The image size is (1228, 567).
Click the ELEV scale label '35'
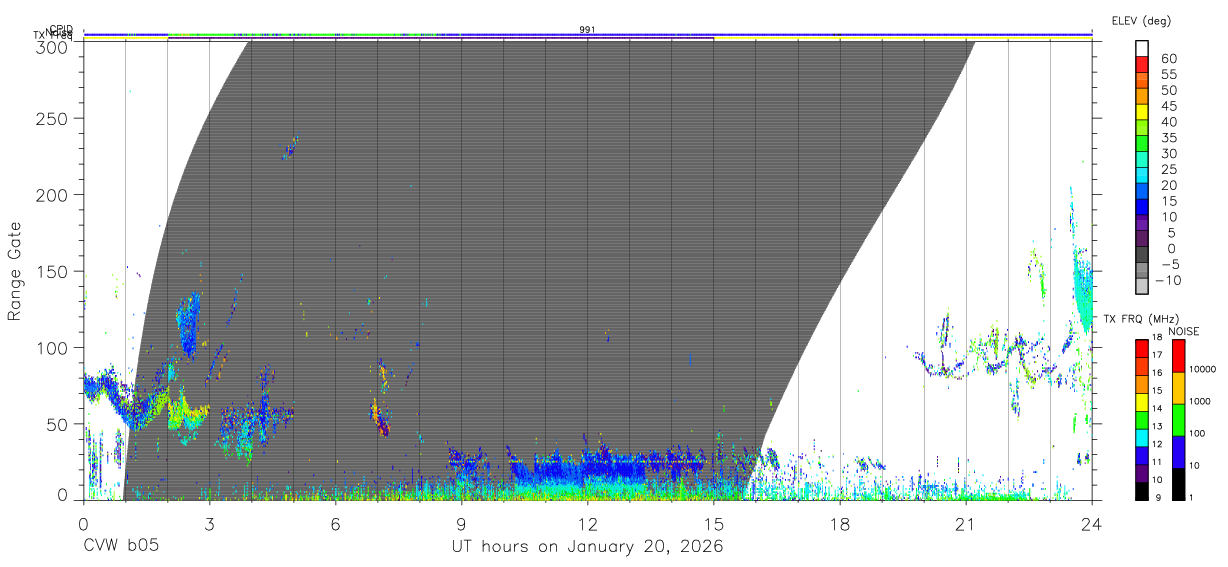pyautogui.click(x=1168, y=138)
